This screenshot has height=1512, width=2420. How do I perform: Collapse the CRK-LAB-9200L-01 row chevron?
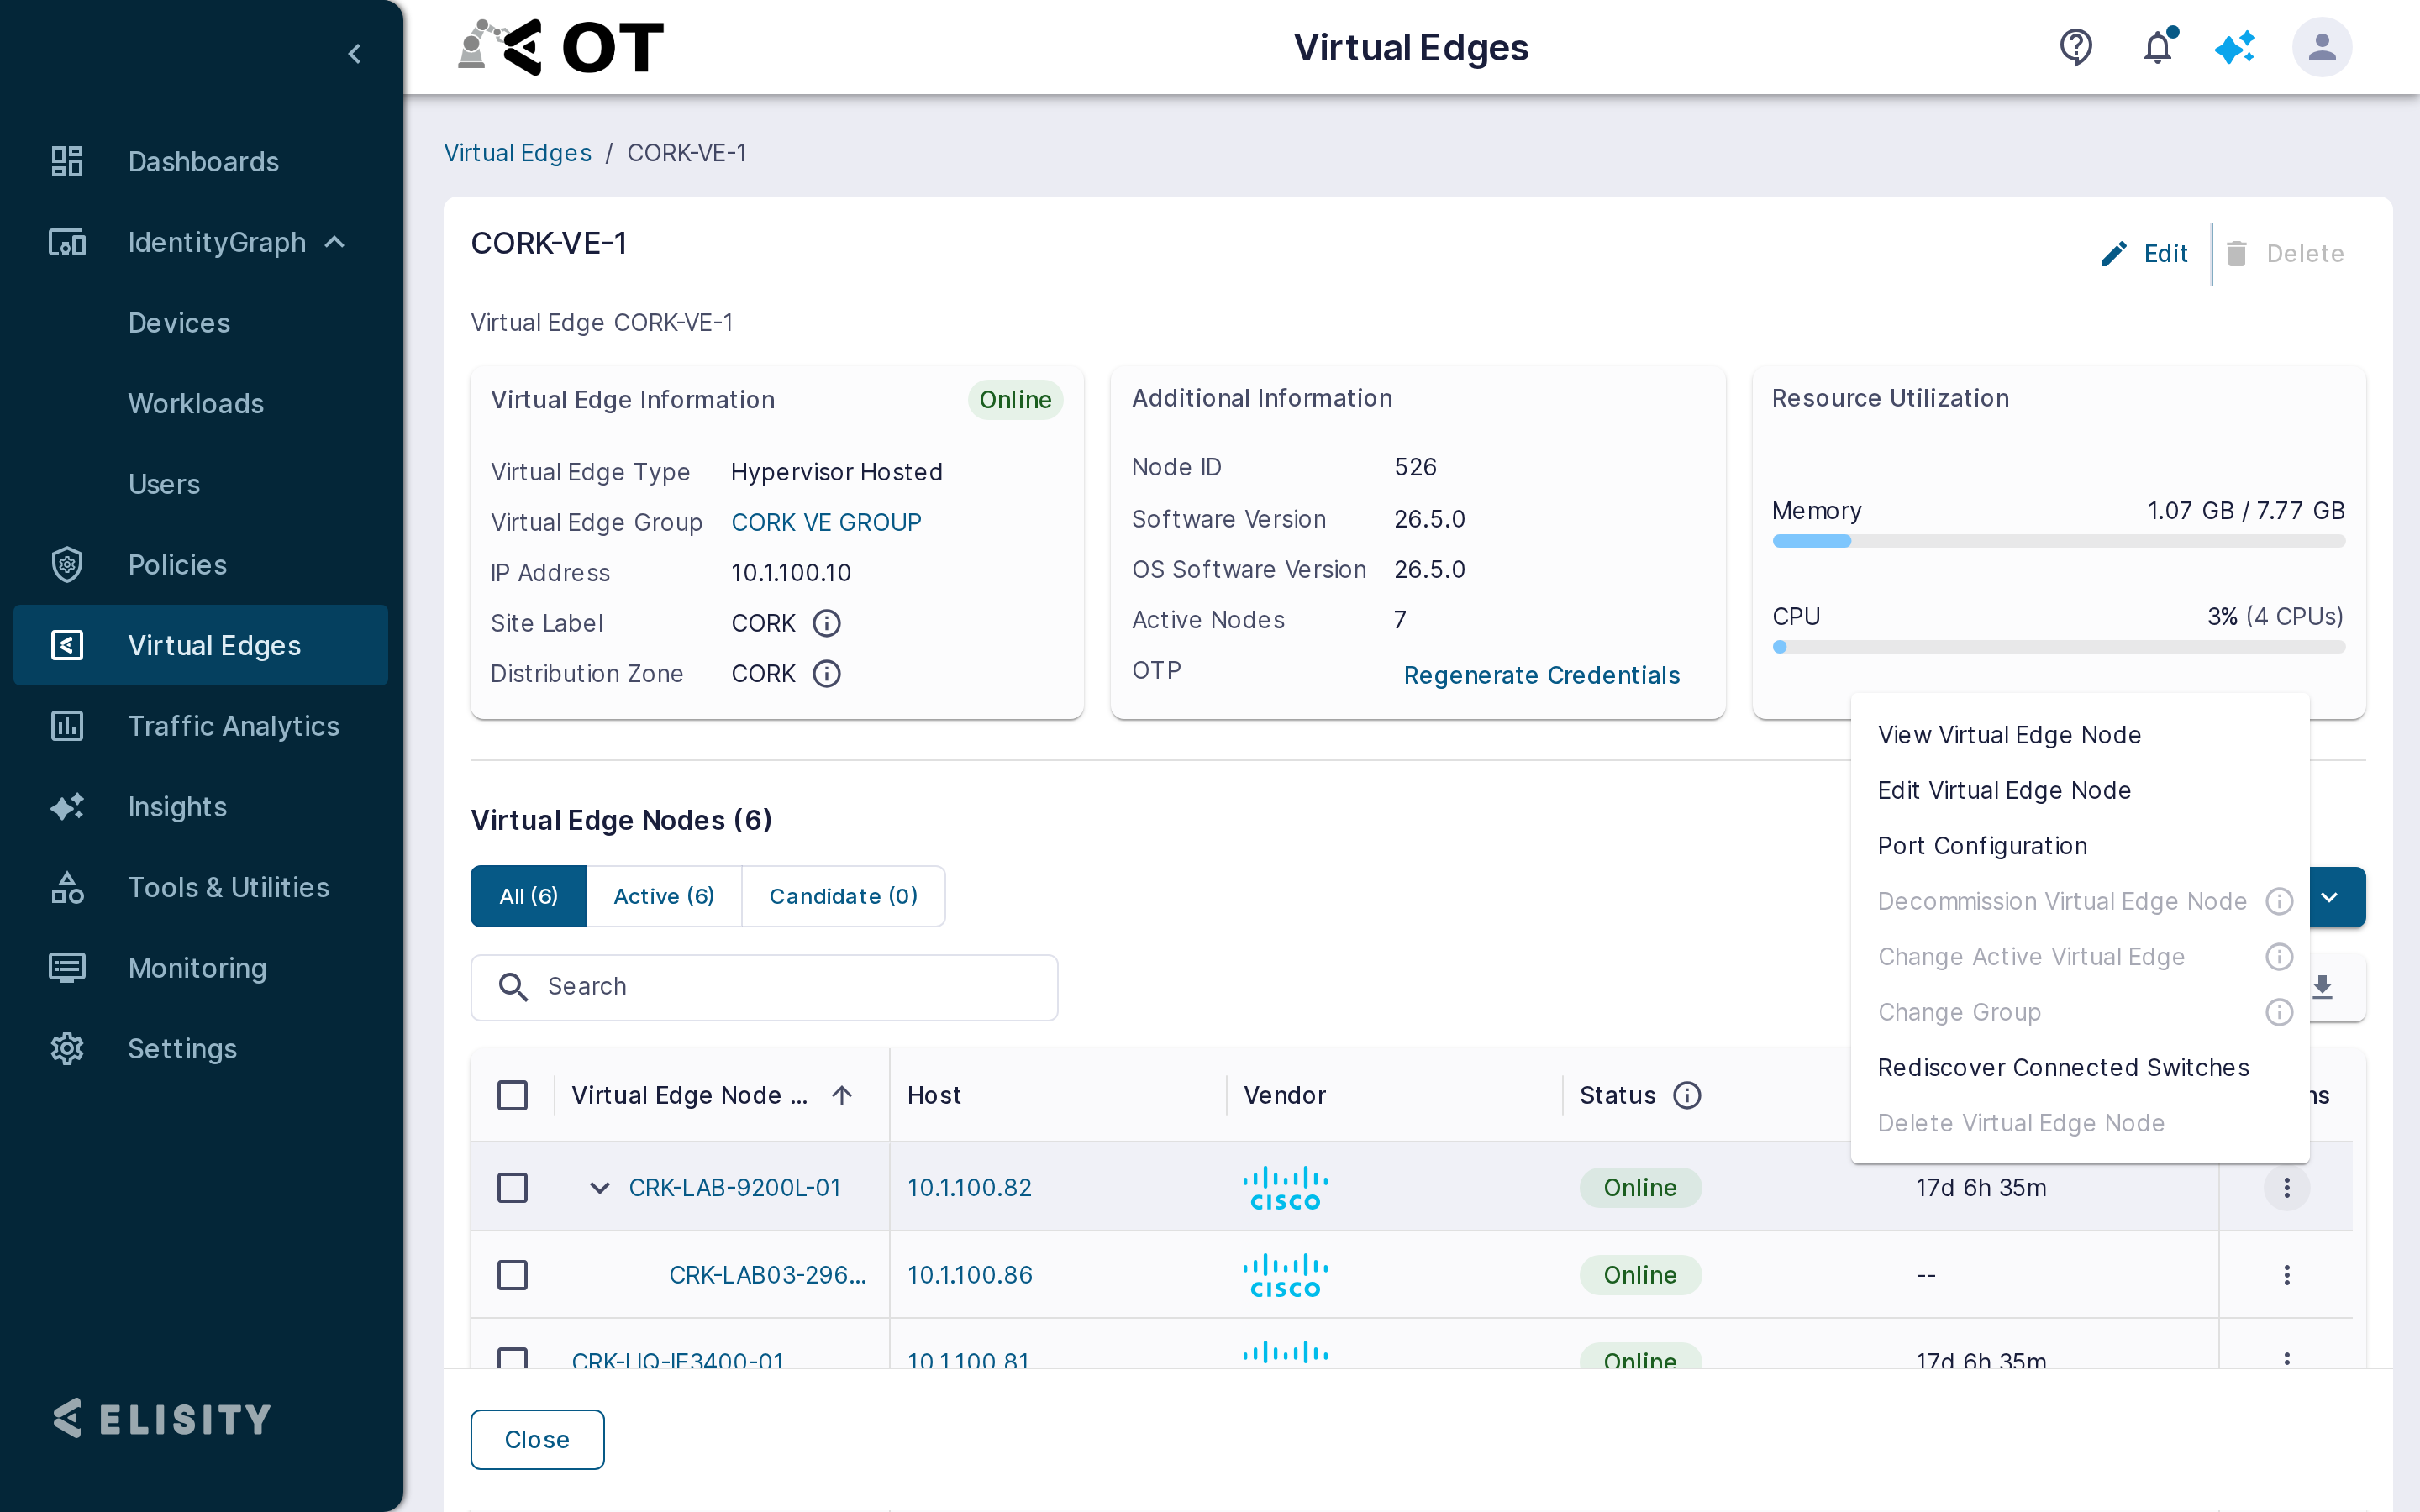599,1188
